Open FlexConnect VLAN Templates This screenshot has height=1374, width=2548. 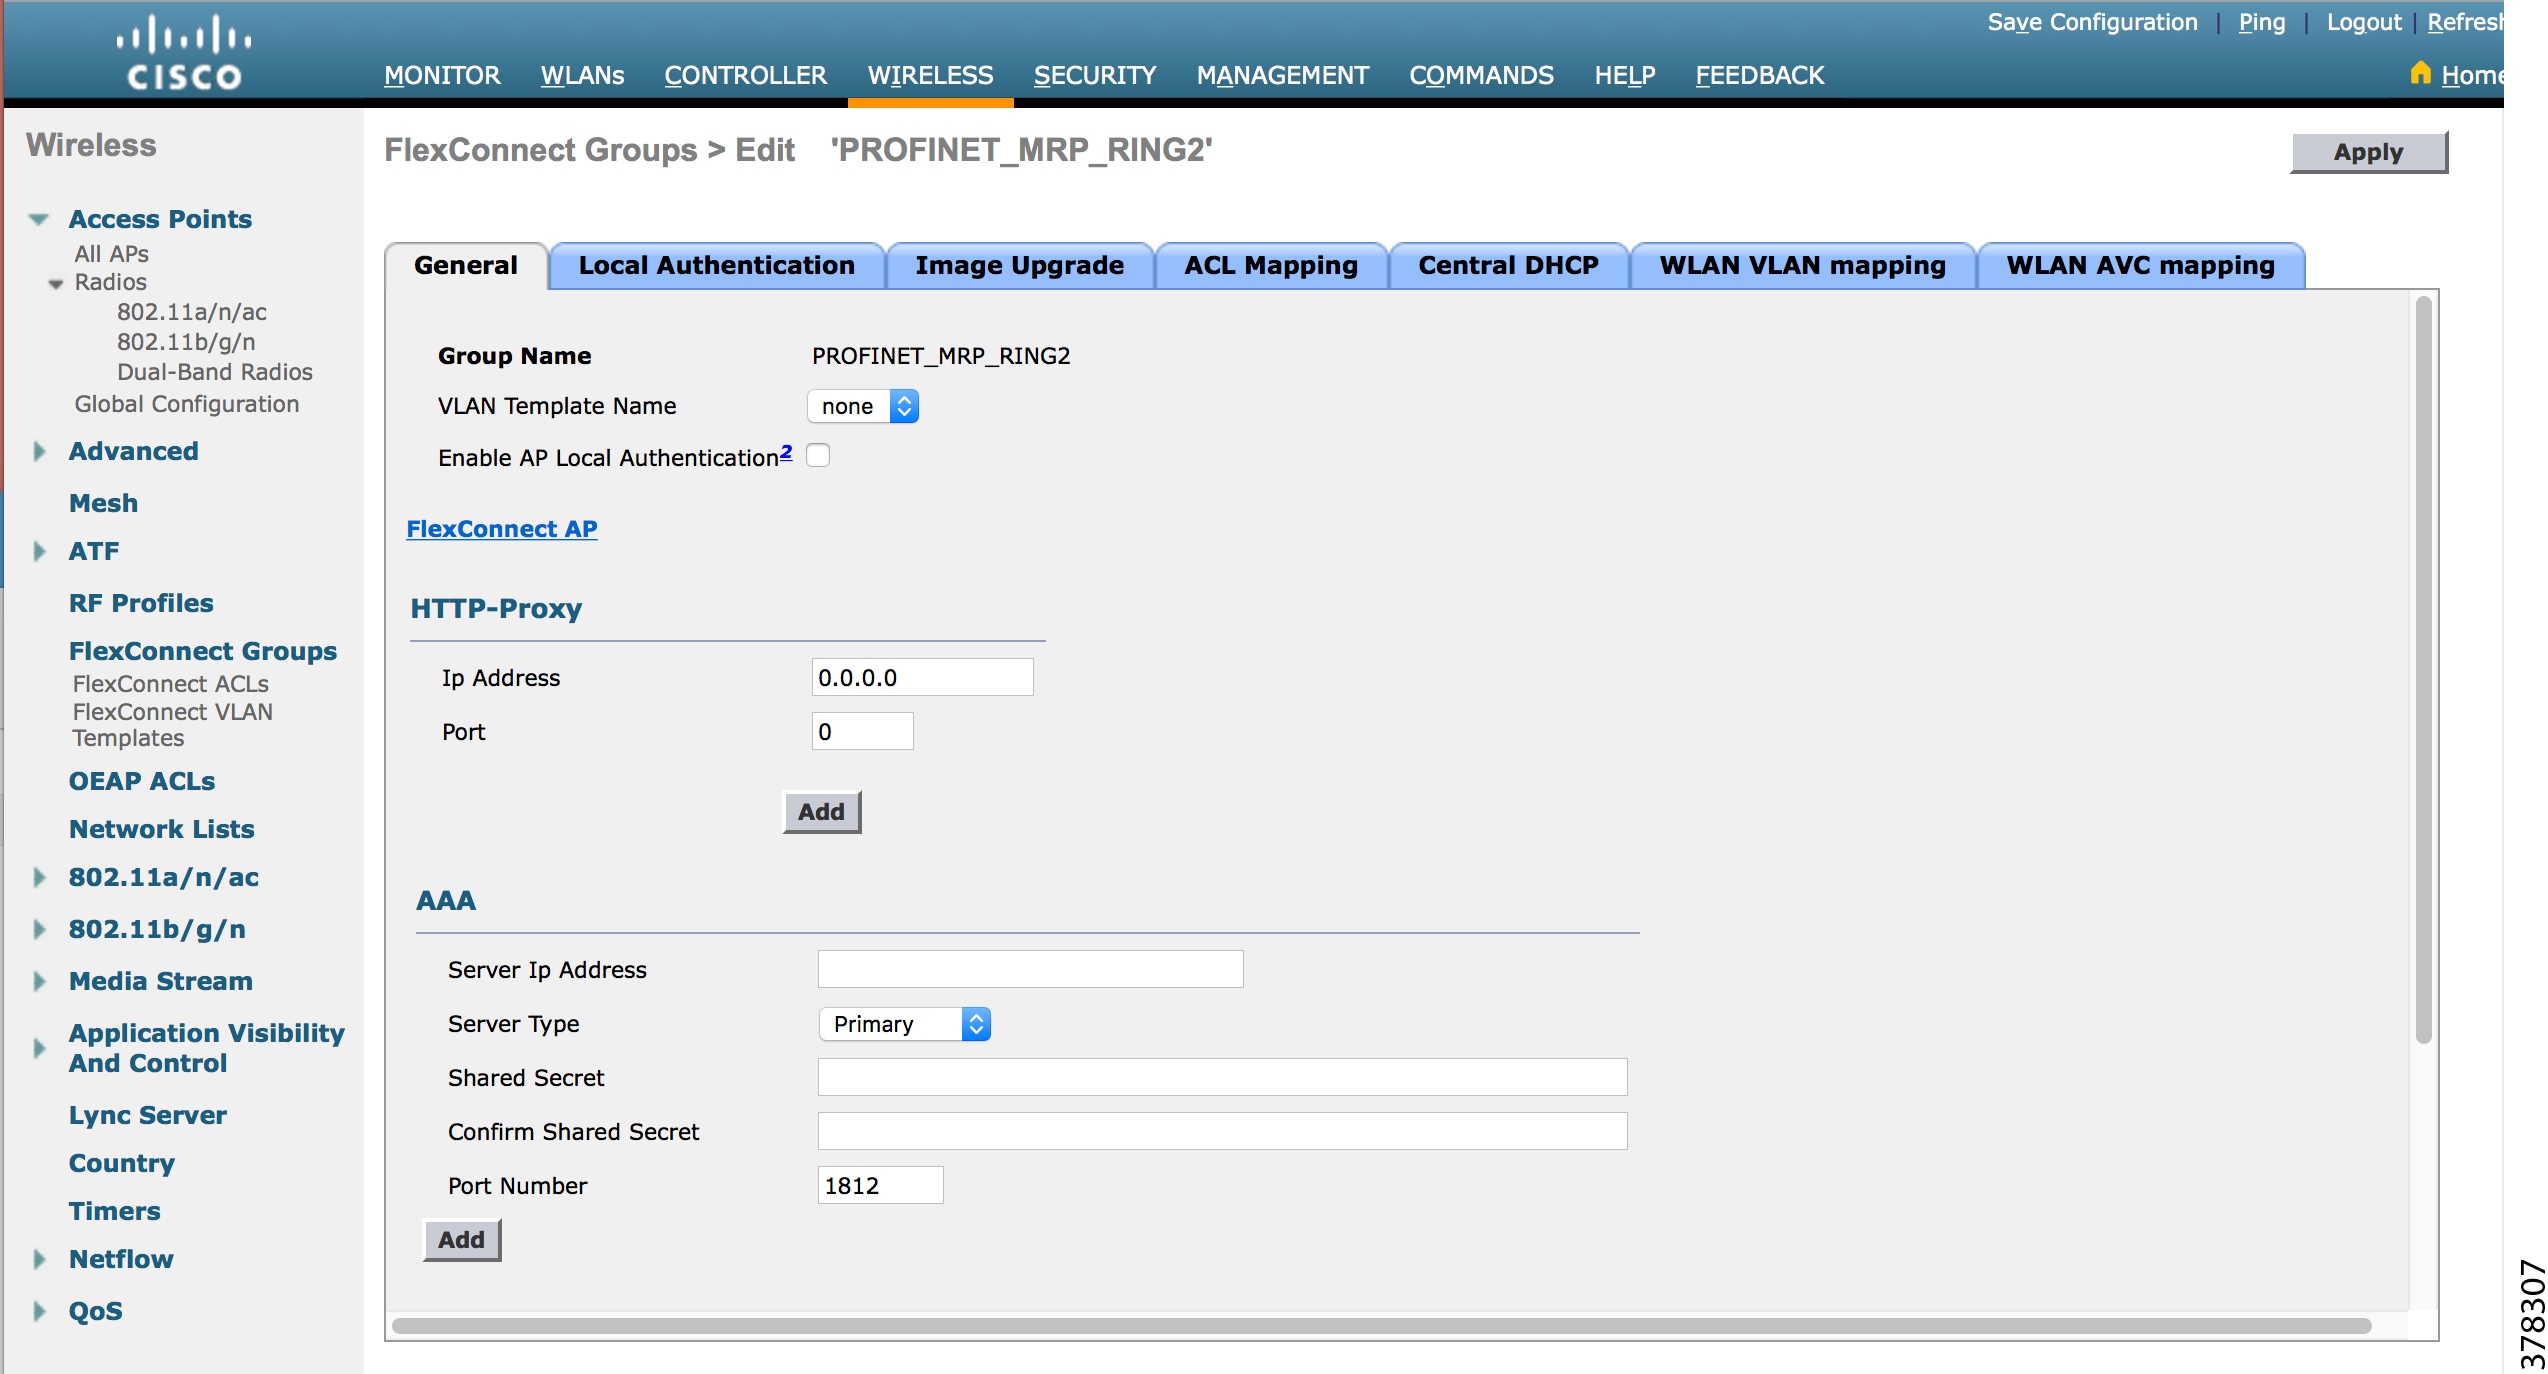172,725
